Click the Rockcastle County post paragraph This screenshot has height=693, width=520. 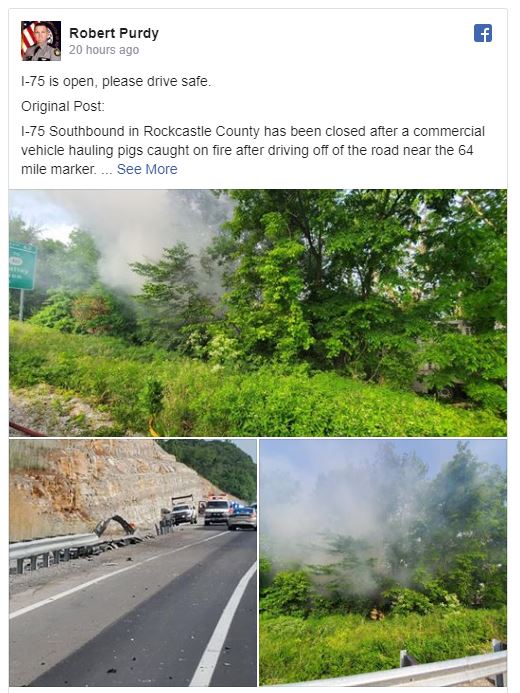253,150
